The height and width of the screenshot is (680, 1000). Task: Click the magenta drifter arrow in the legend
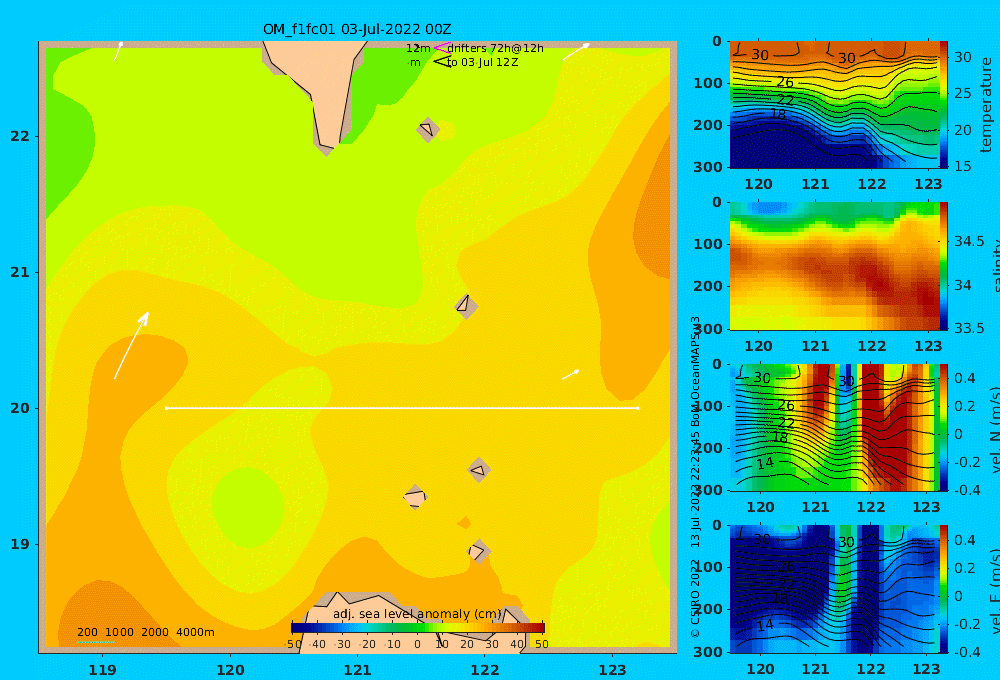(x=442, y=48)
